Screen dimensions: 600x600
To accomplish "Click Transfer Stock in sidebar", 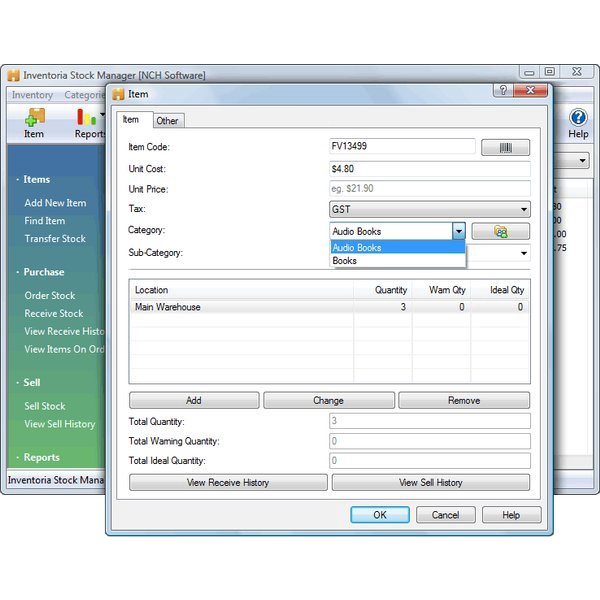I will pos(55,238).
